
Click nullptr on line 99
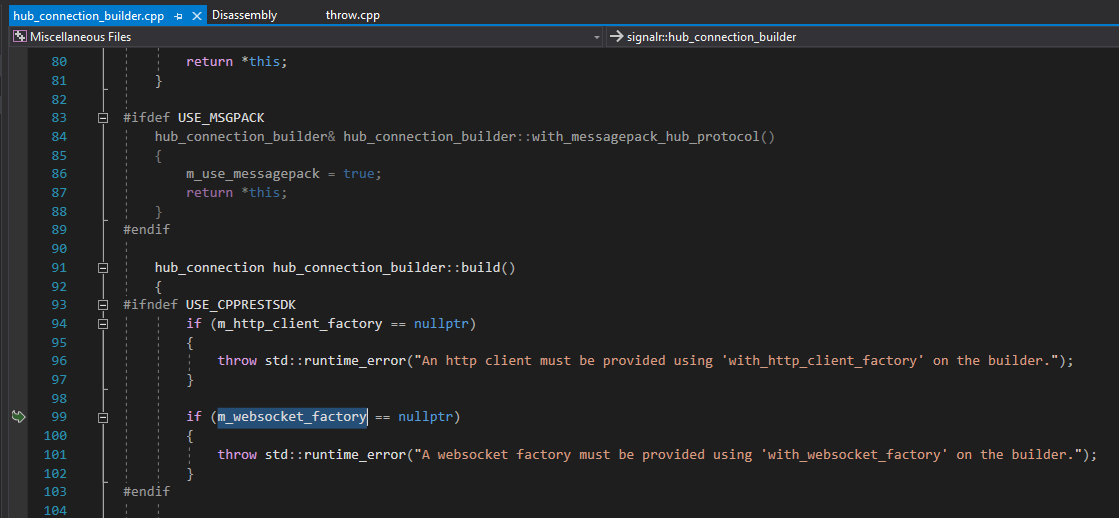click(425, 417)
